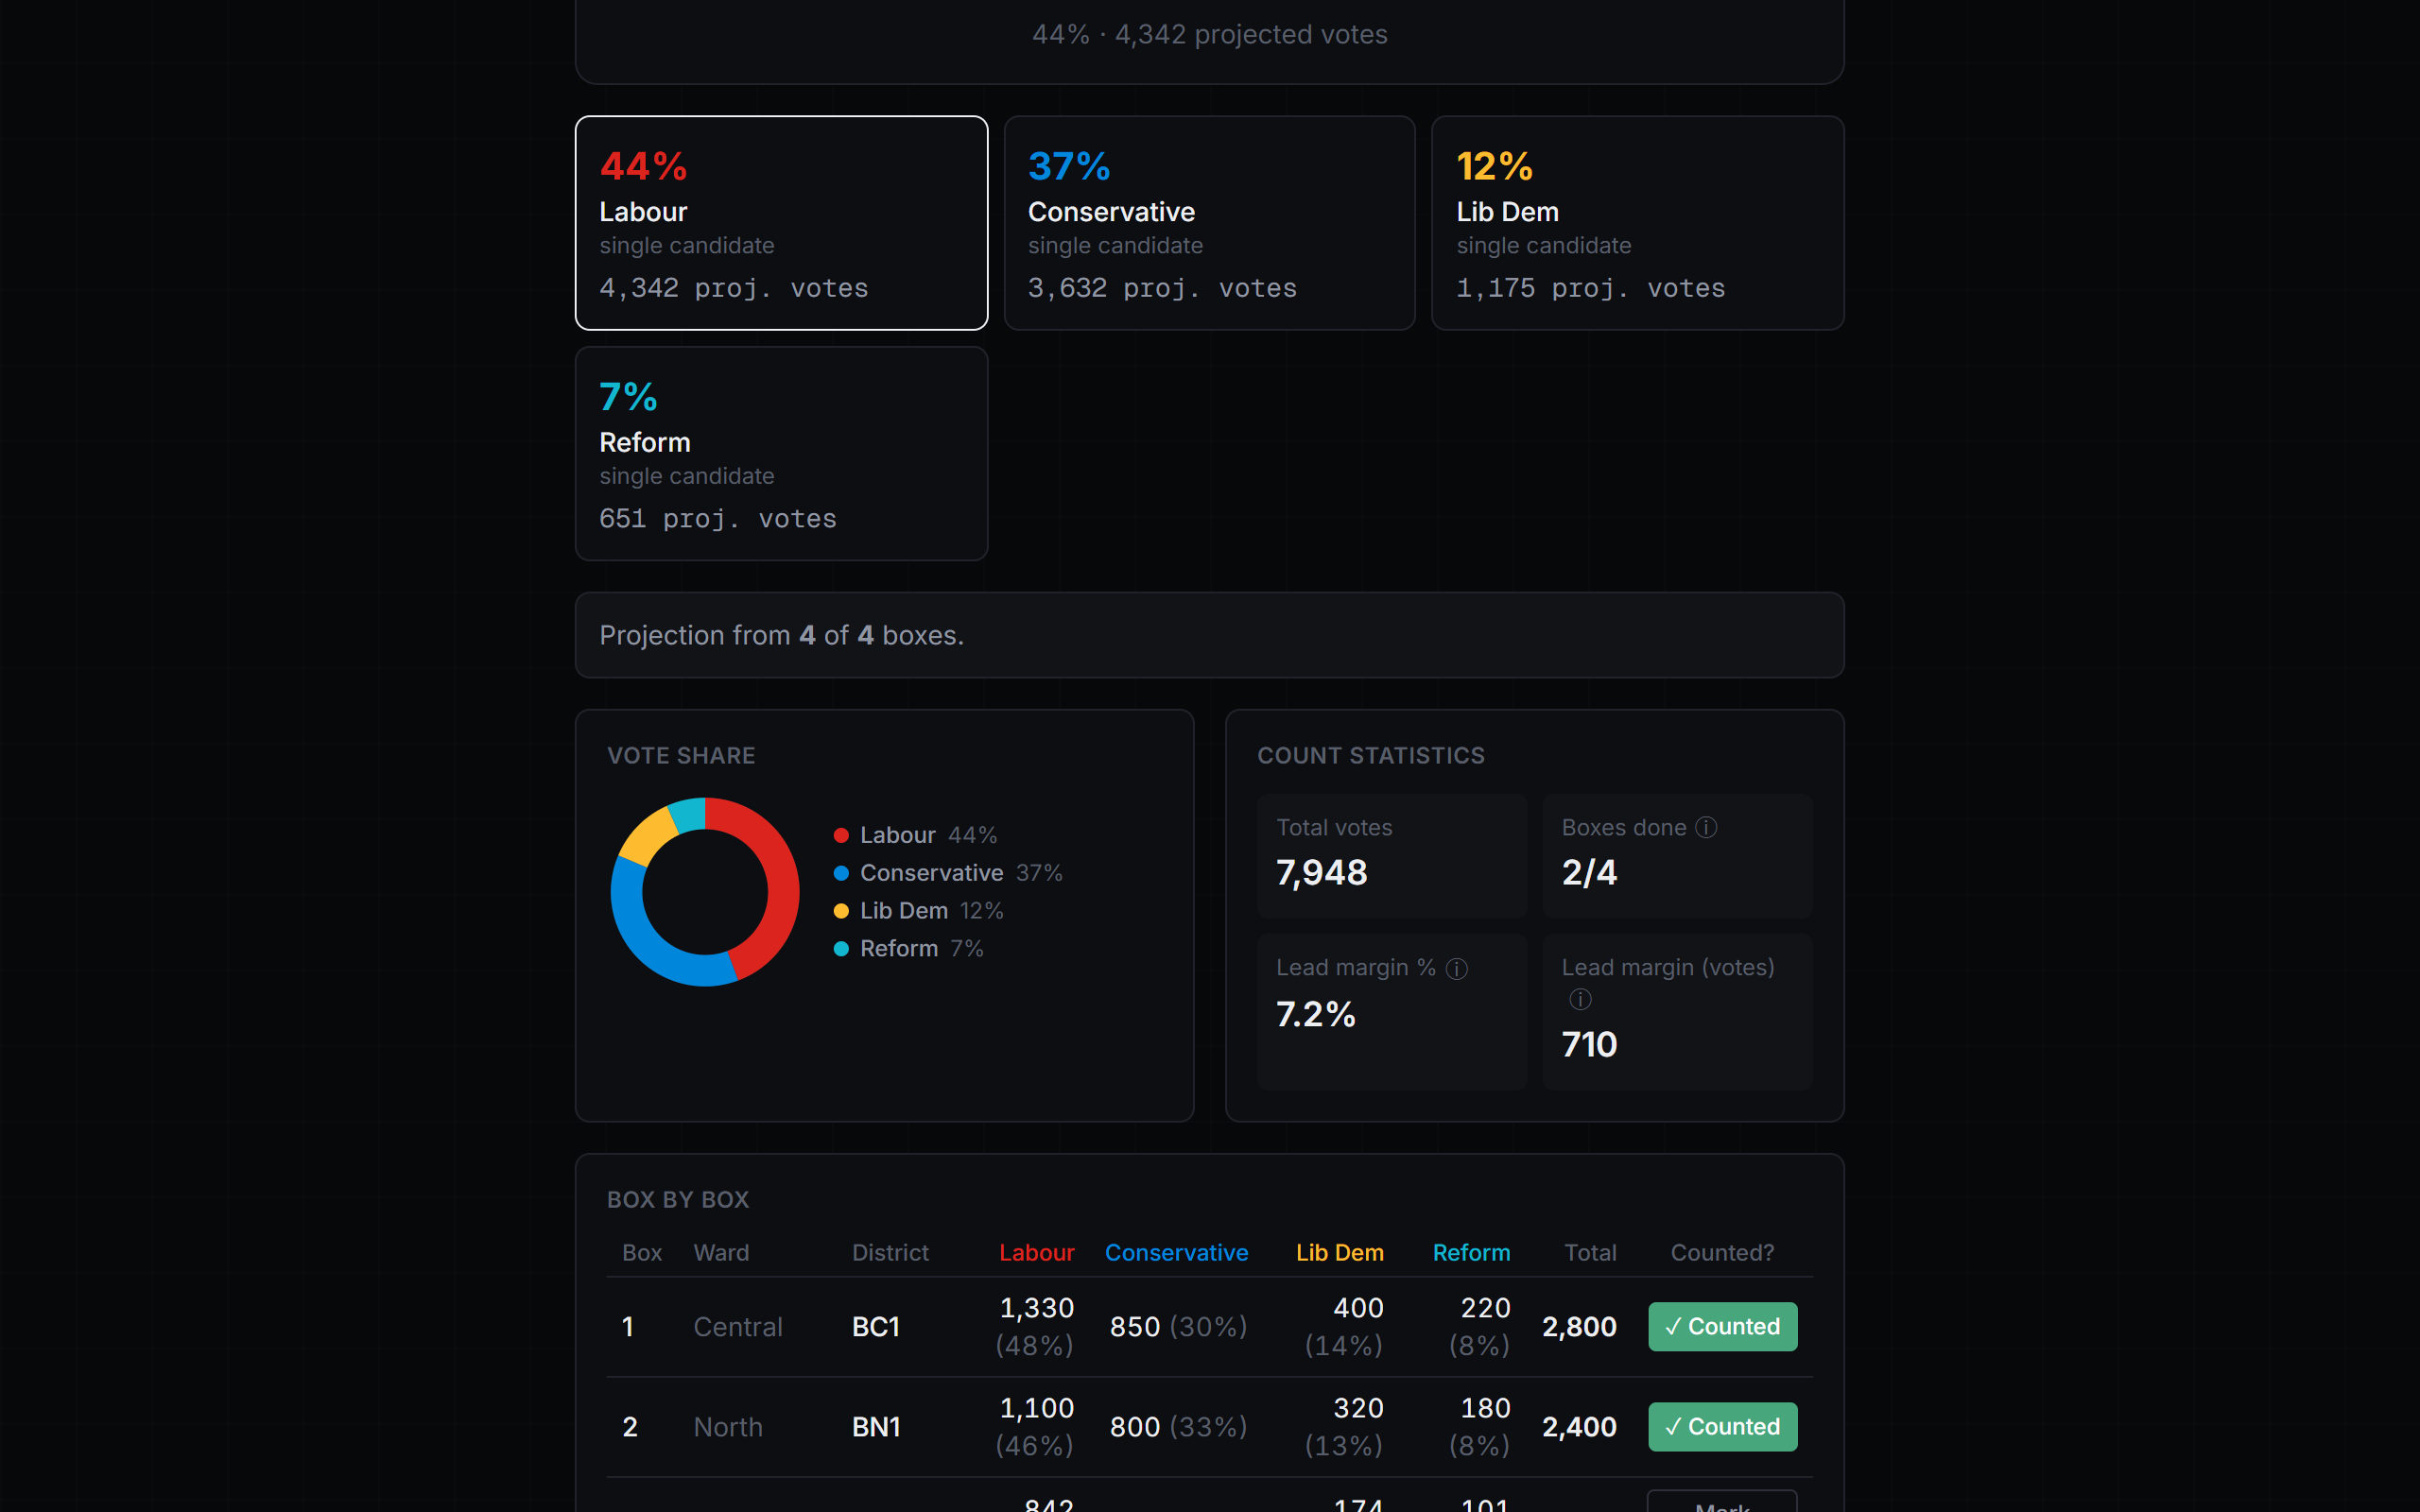Click the Lib Dem column header

point(1339,1252)
